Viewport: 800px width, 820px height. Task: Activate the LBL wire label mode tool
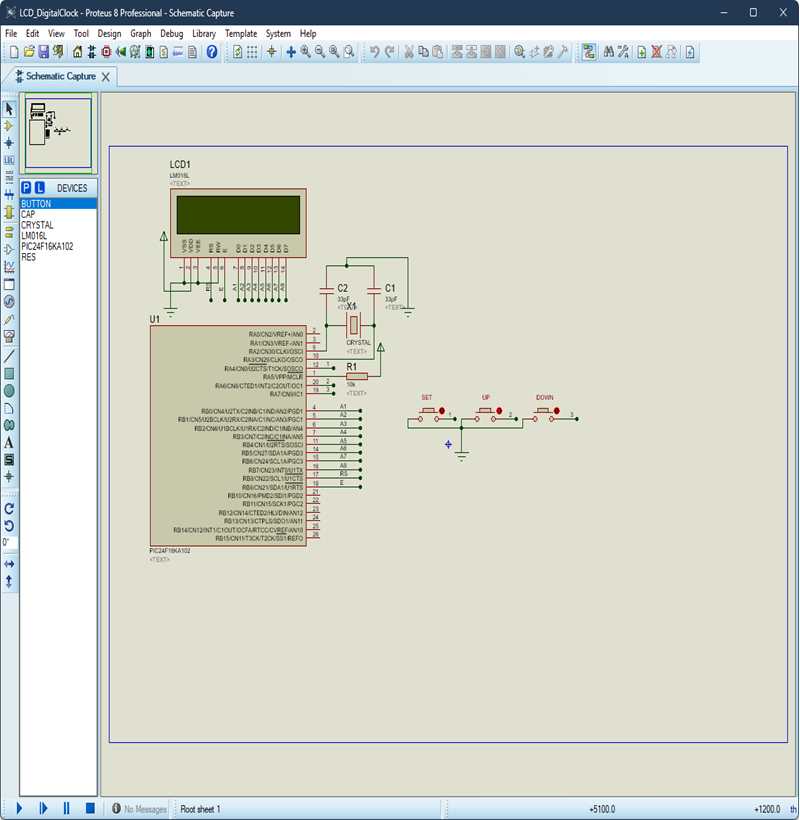pos(10,160)
